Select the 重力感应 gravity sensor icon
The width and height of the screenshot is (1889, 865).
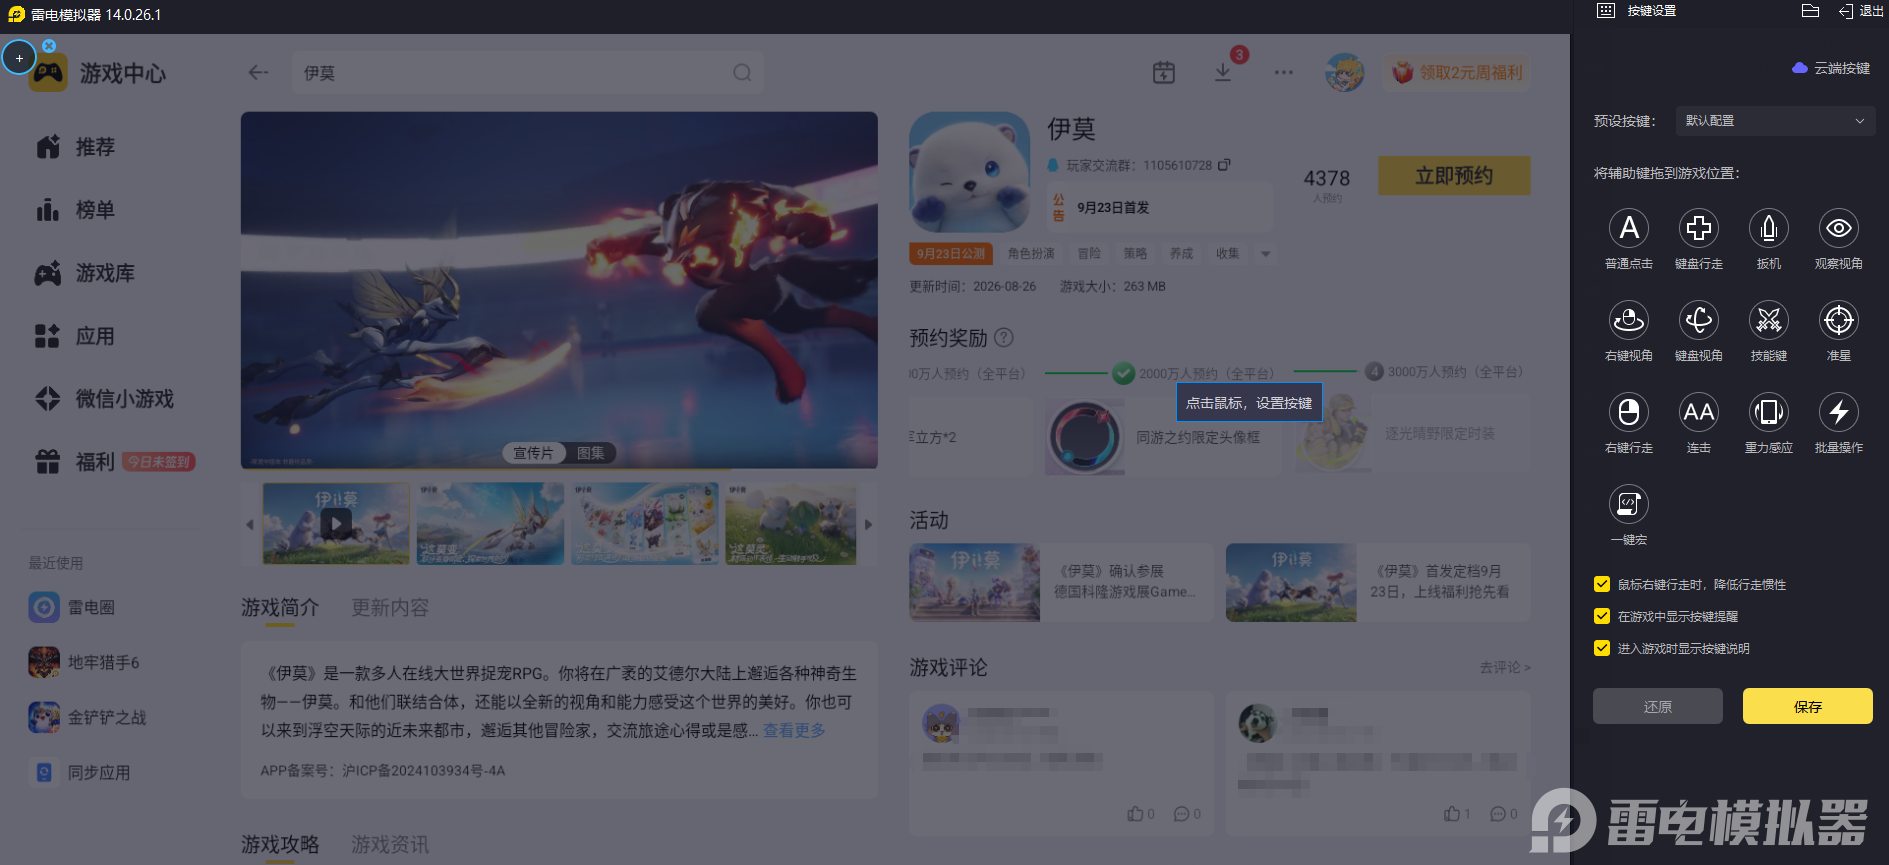[x=1769, y=412]
